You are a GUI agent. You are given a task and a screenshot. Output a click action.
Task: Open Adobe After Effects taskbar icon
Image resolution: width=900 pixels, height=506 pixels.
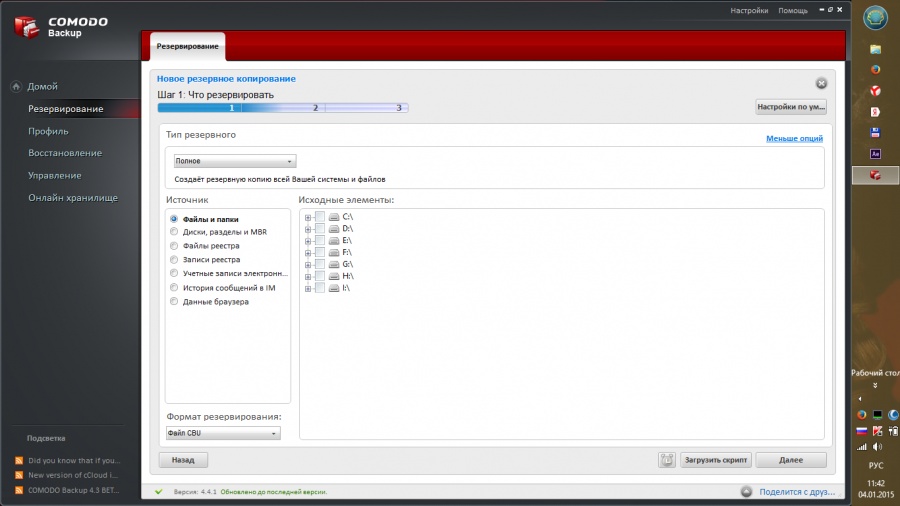coord(875,154)
